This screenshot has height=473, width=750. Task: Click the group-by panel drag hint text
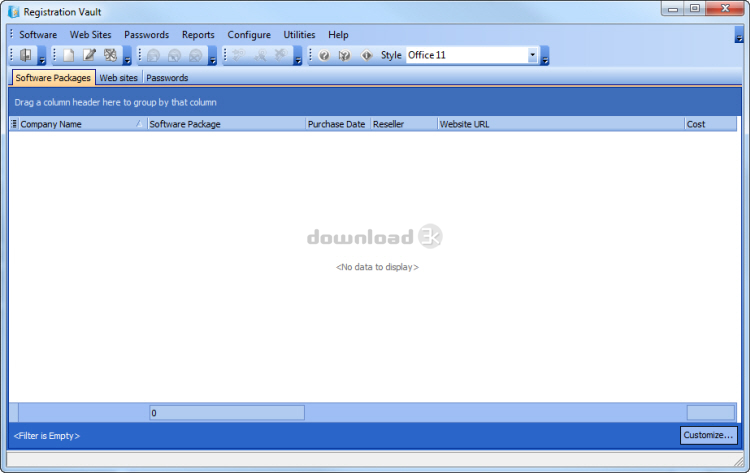pos(115,102)
